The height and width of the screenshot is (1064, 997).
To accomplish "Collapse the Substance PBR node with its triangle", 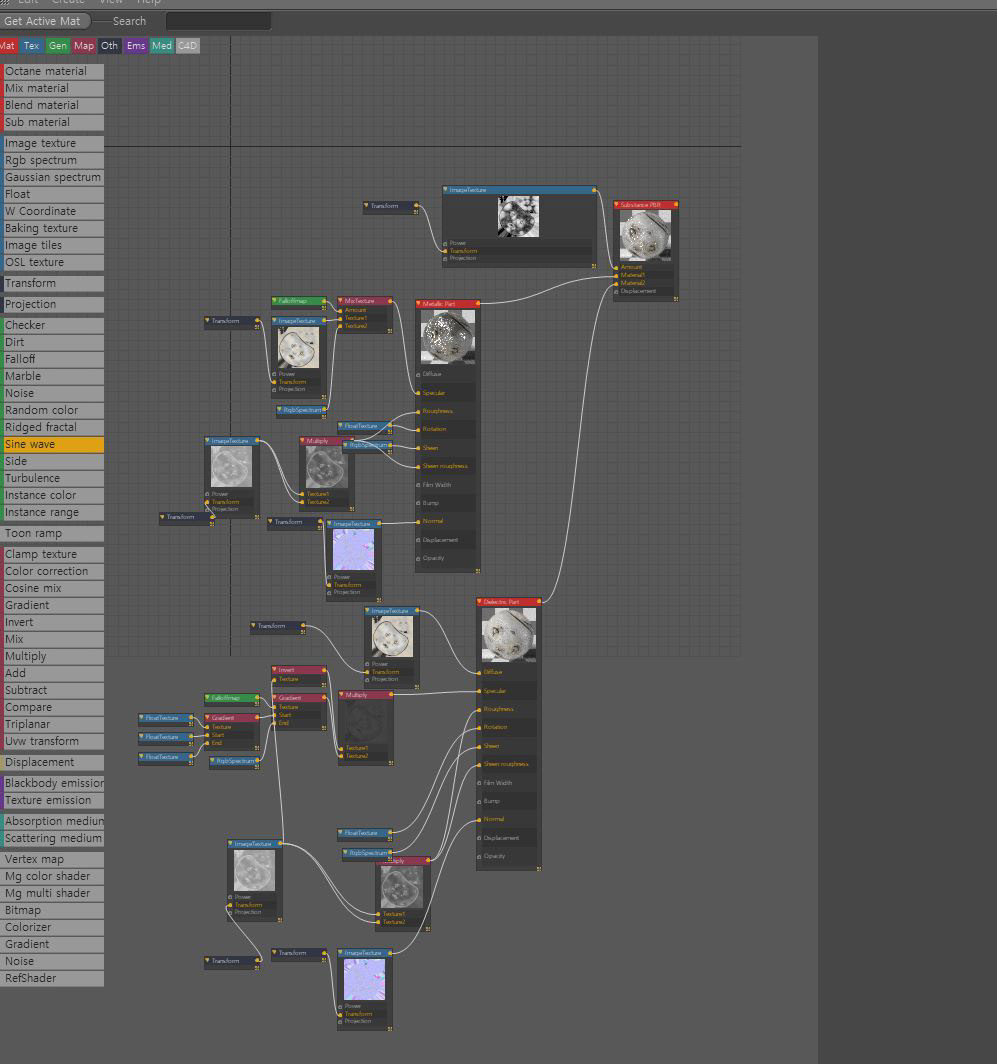I will click(x=617, y=204).
